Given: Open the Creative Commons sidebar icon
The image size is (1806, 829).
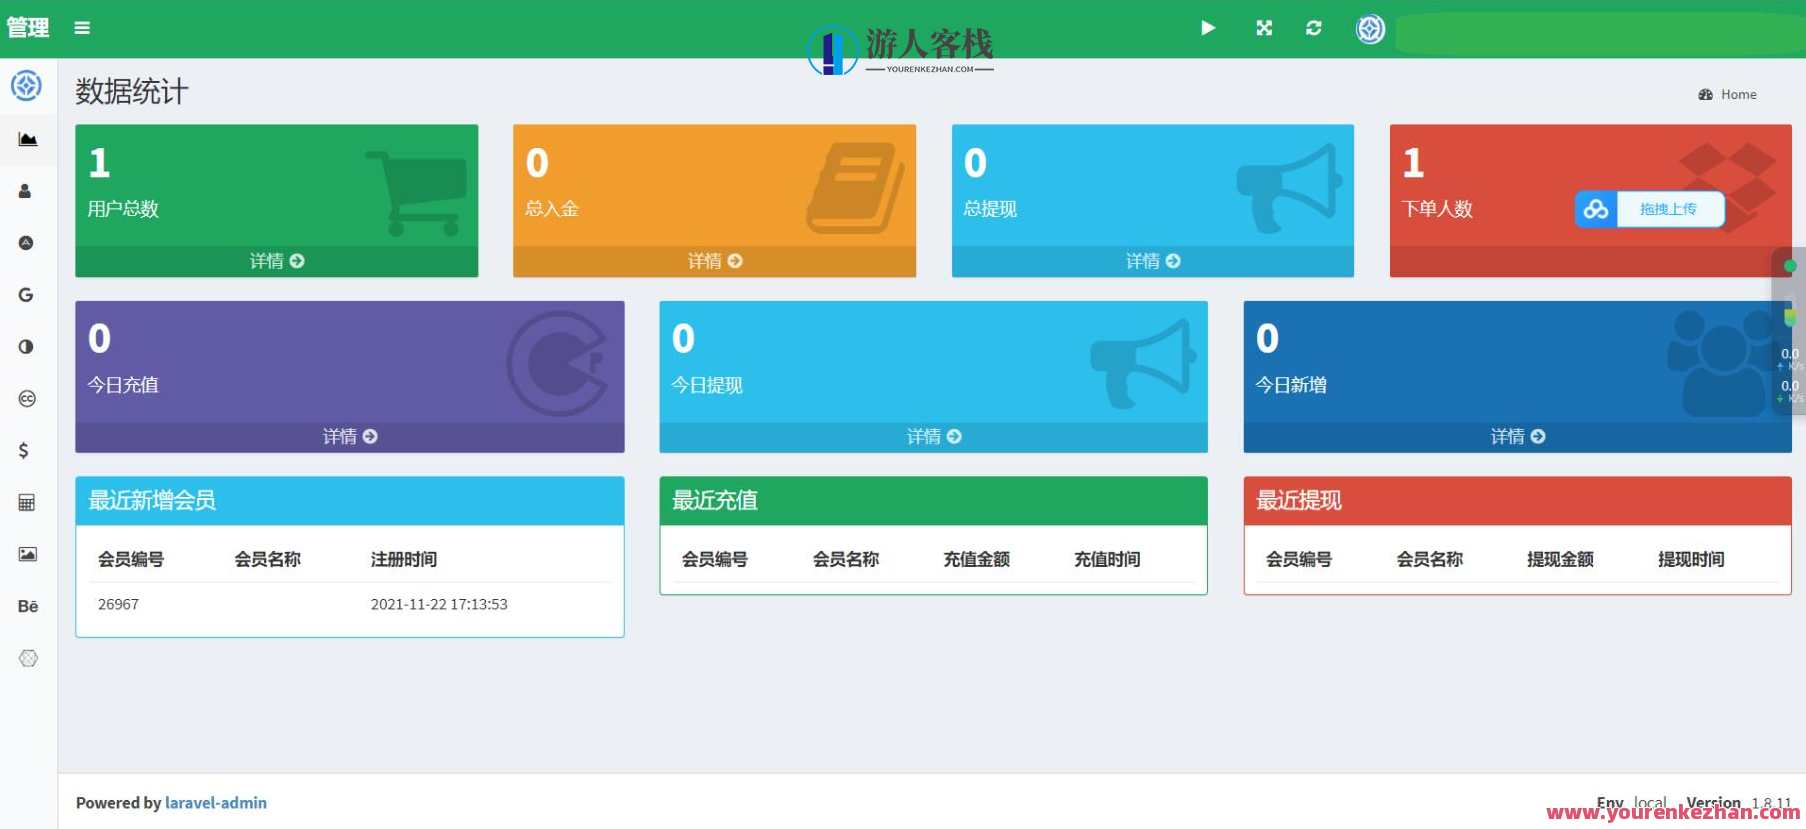Looking at the screenshot, I should point(27,399).
